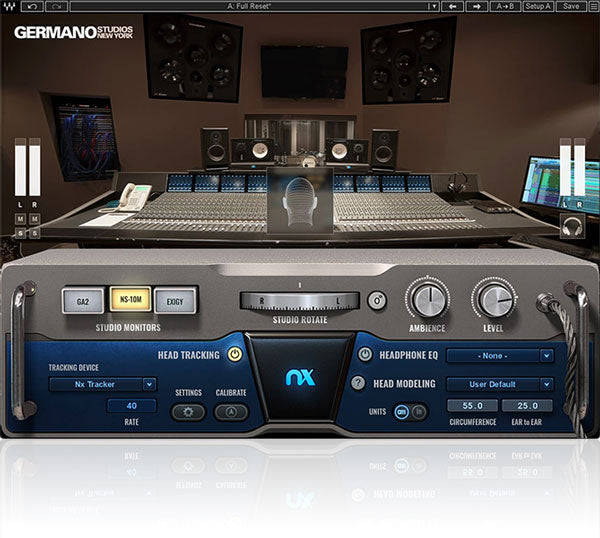The width and height of the screenshot is (600, 538).
Task: Click the Ear to Ear field 25.0
Action: tap(527, 406)
